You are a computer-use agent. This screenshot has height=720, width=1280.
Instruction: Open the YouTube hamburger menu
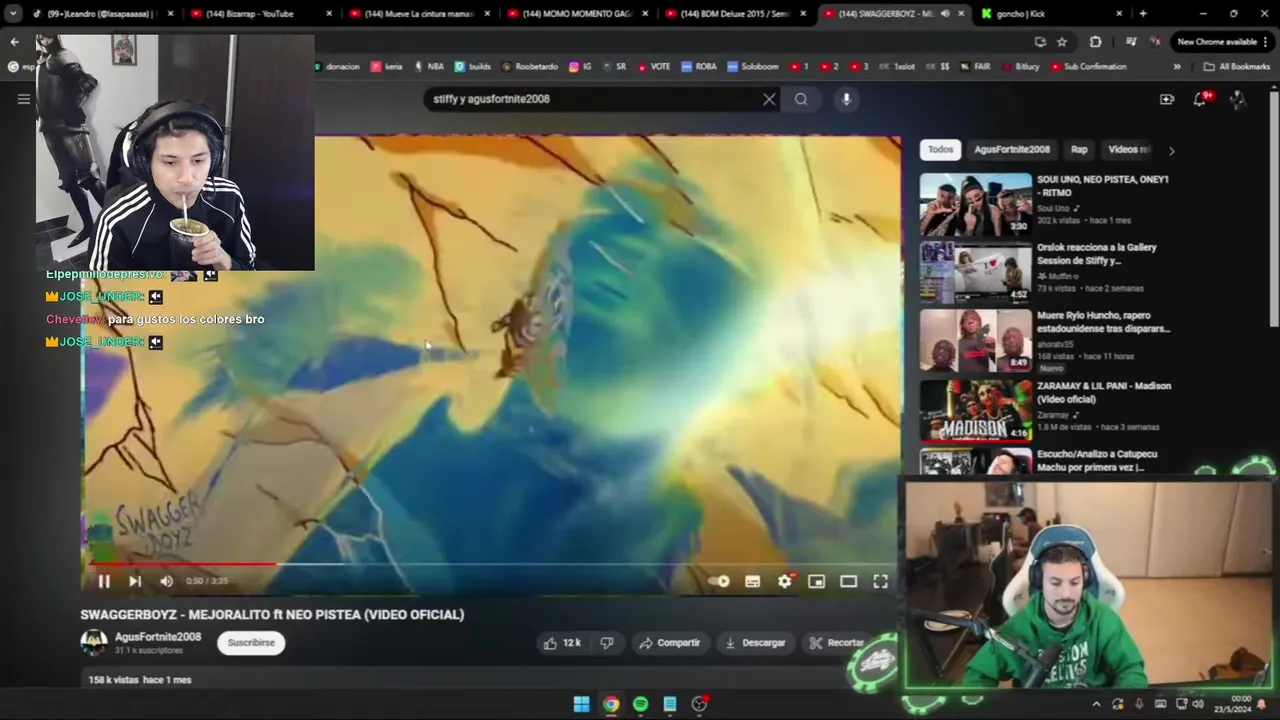(23, 99)
